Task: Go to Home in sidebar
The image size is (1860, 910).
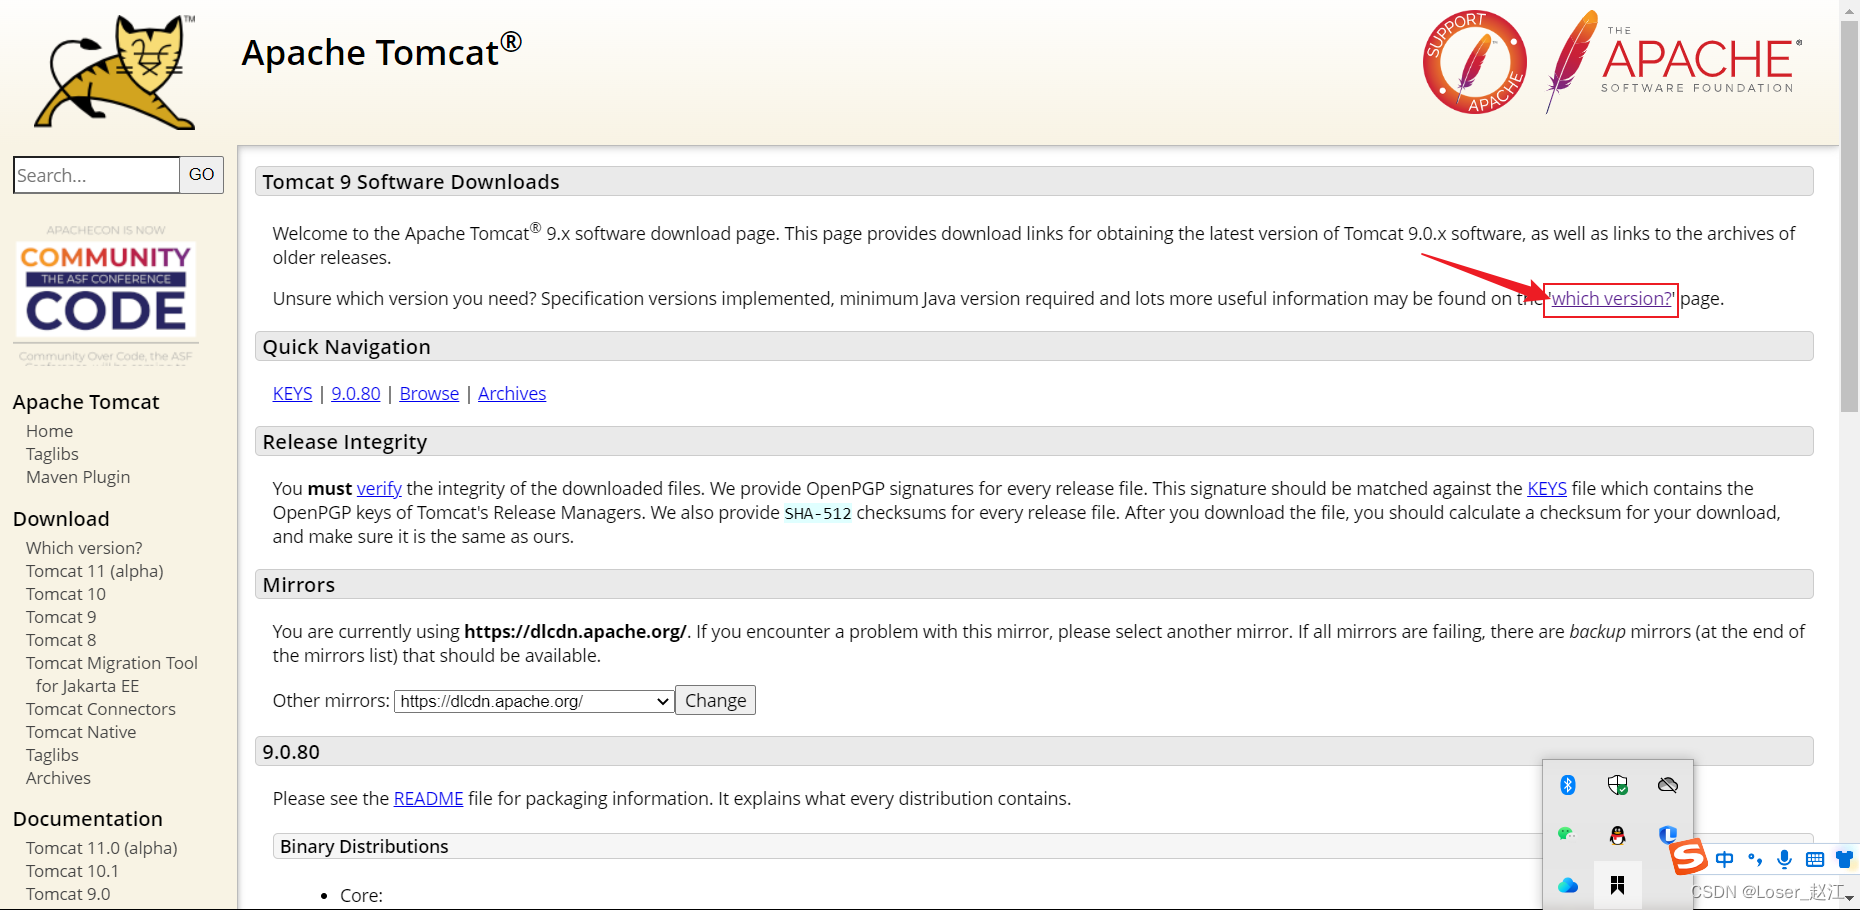Action: click(49, 431)
